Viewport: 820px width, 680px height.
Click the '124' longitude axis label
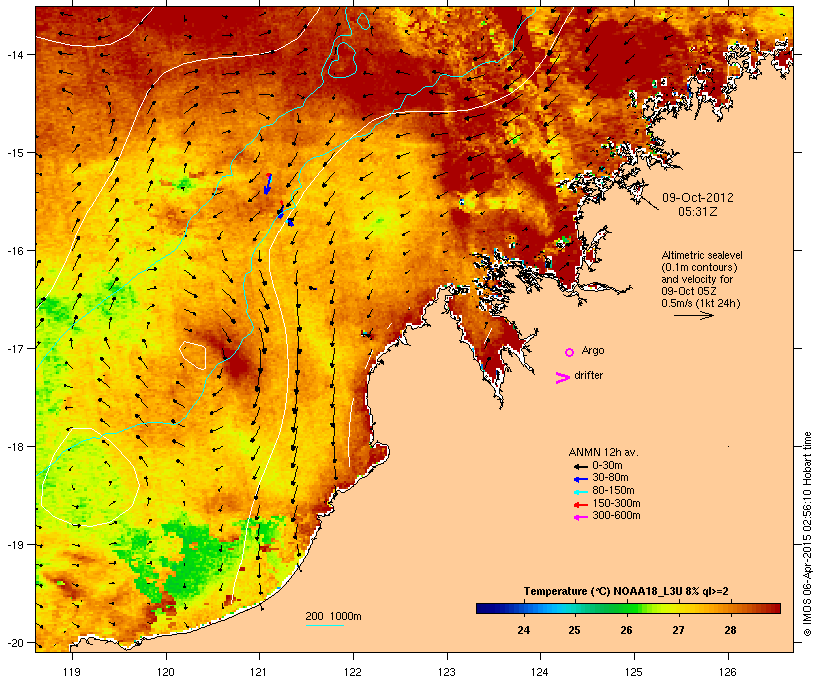click(540, 672)
